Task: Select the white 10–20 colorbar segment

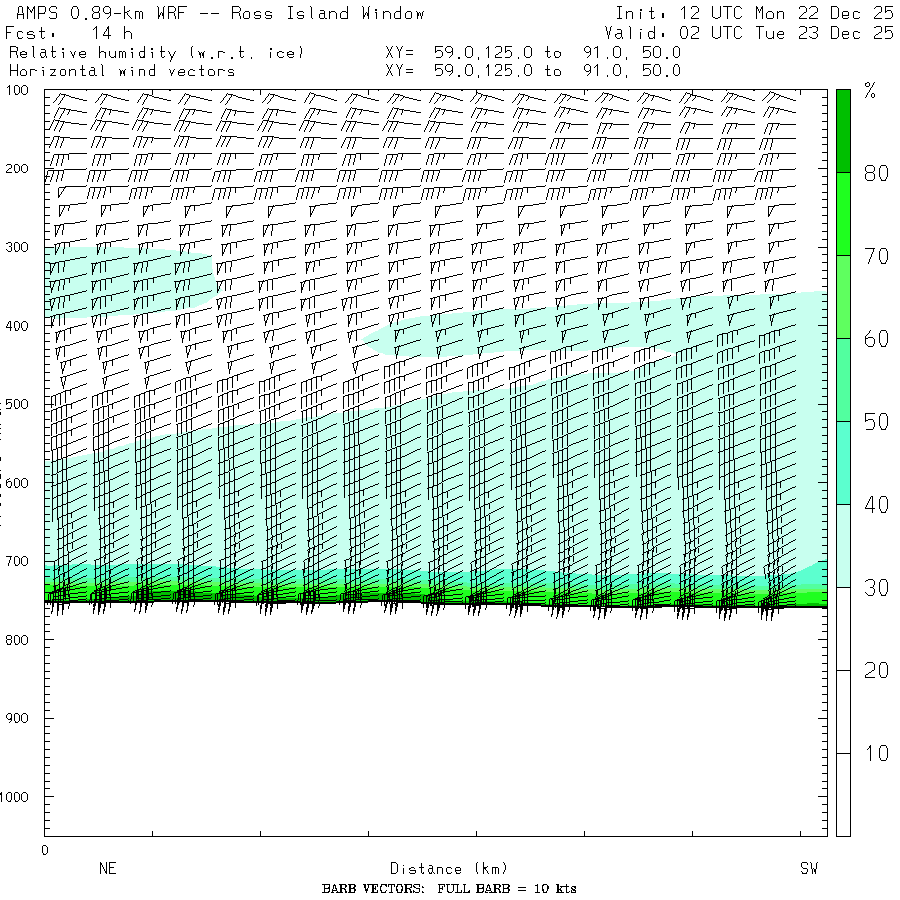Action: (843, 712)
